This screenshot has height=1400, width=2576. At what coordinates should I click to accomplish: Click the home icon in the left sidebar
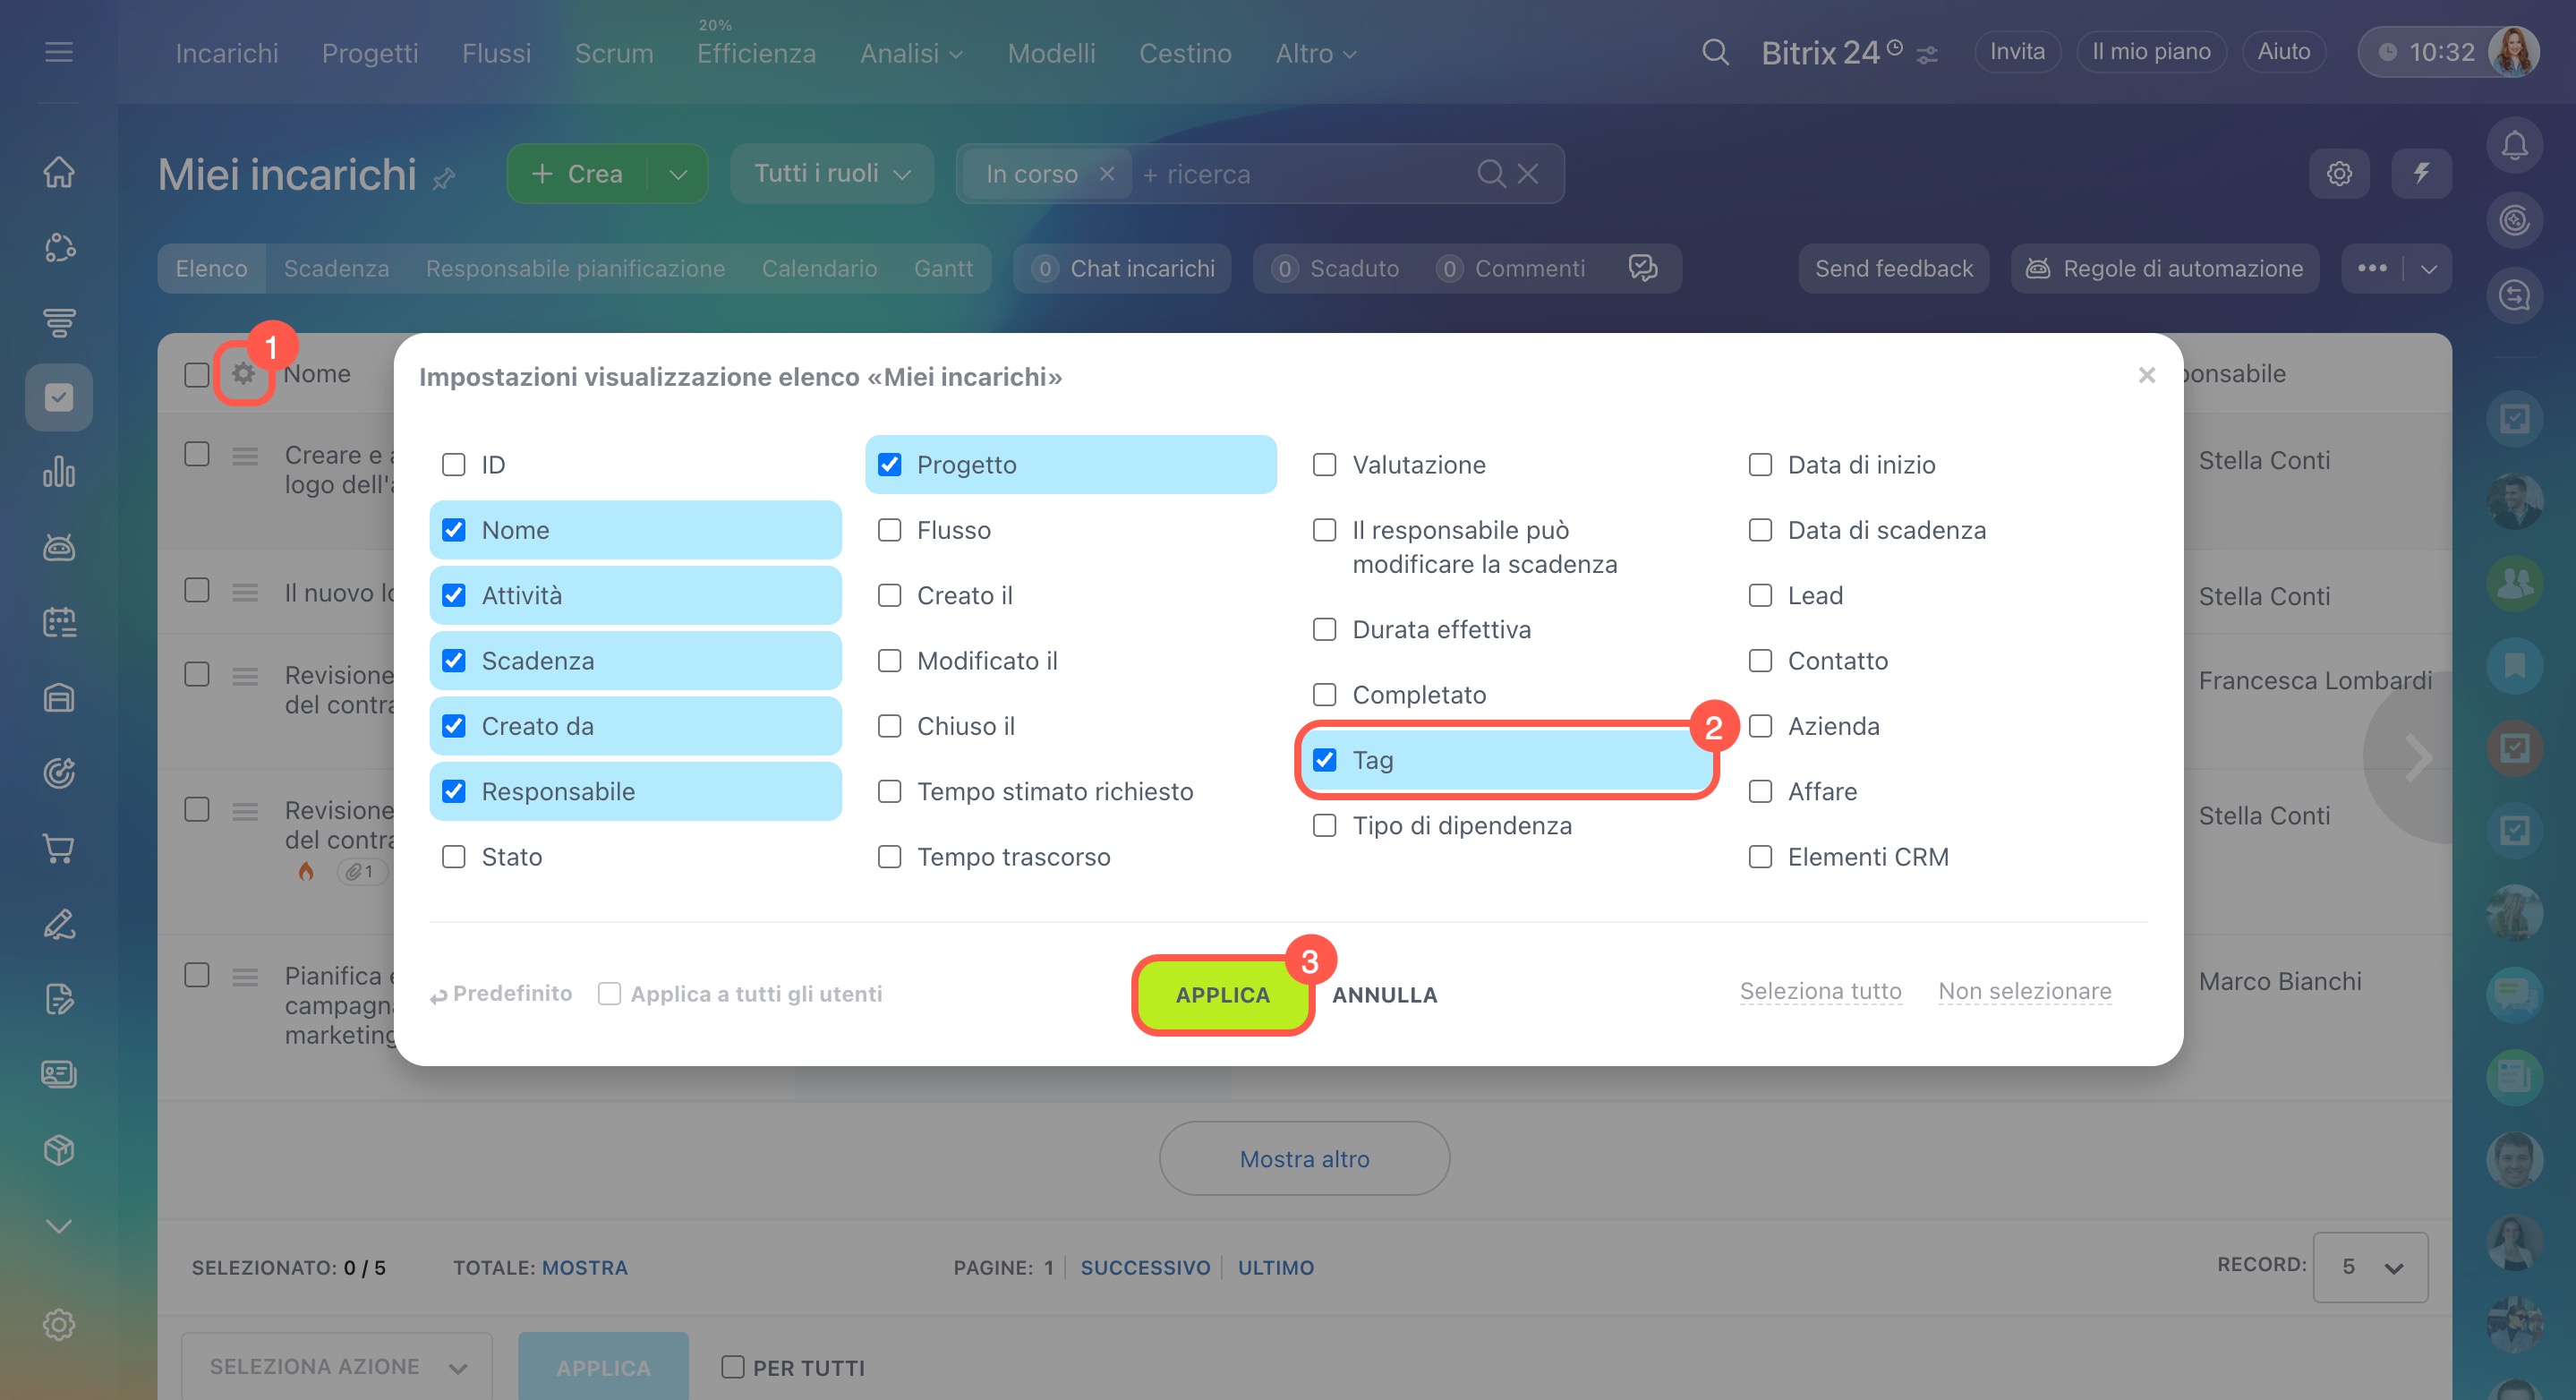tap(59, 172)
